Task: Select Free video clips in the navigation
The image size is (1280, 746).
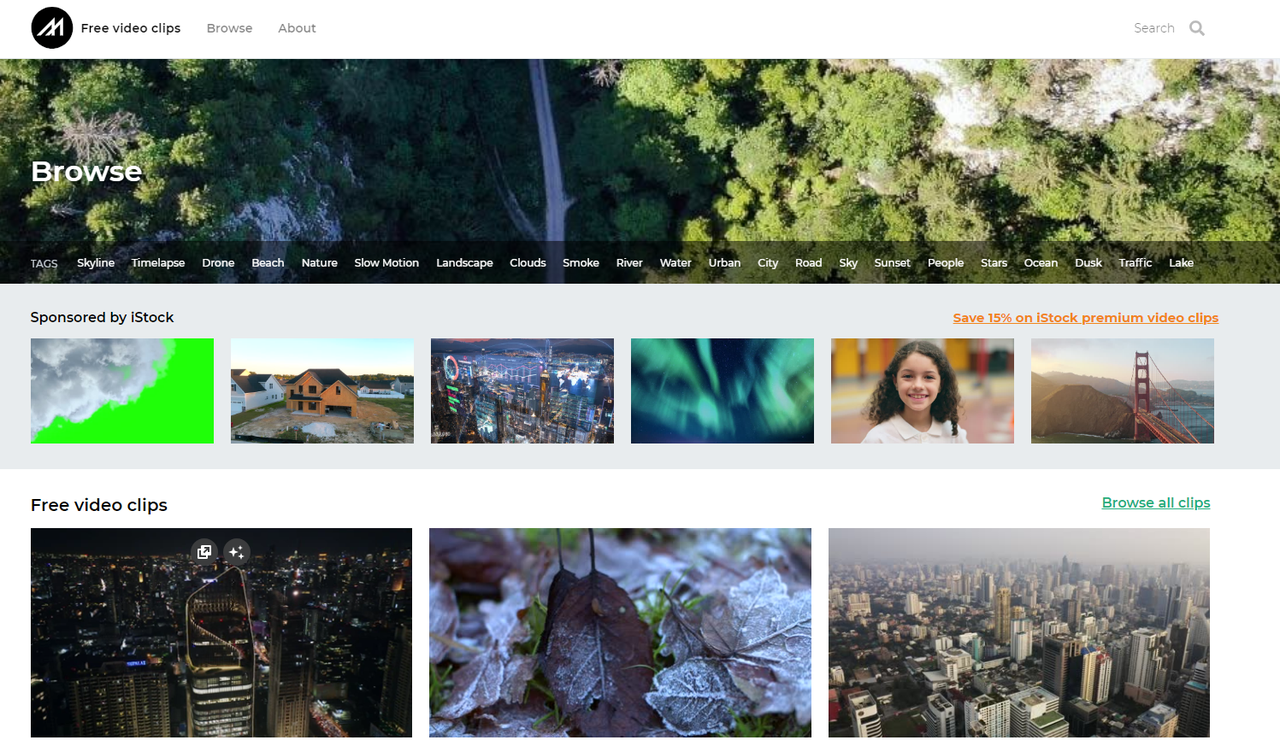Action: tap(130, 28)
